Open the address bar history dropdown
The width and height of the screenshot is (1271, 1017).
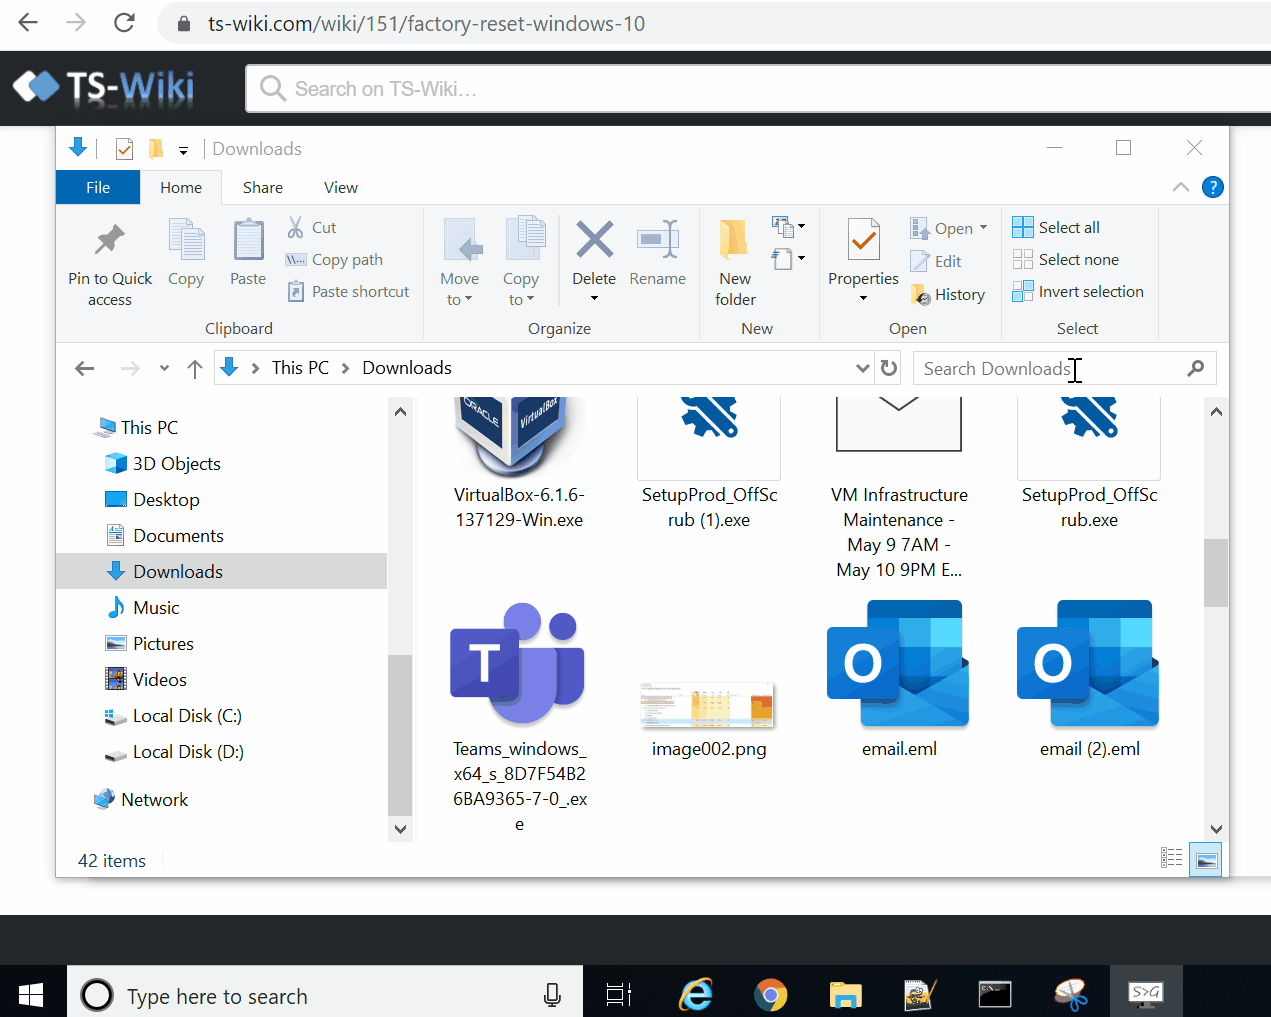tap(862, 368)
